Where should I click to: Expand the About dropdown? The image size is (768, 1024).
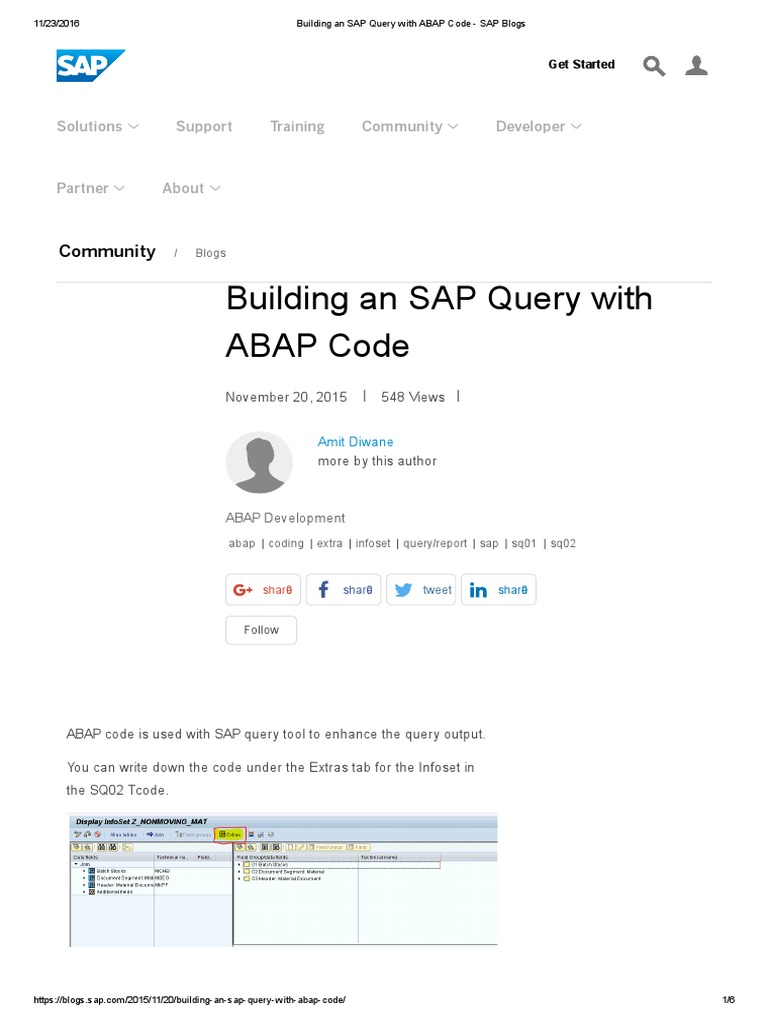(191, 188)
